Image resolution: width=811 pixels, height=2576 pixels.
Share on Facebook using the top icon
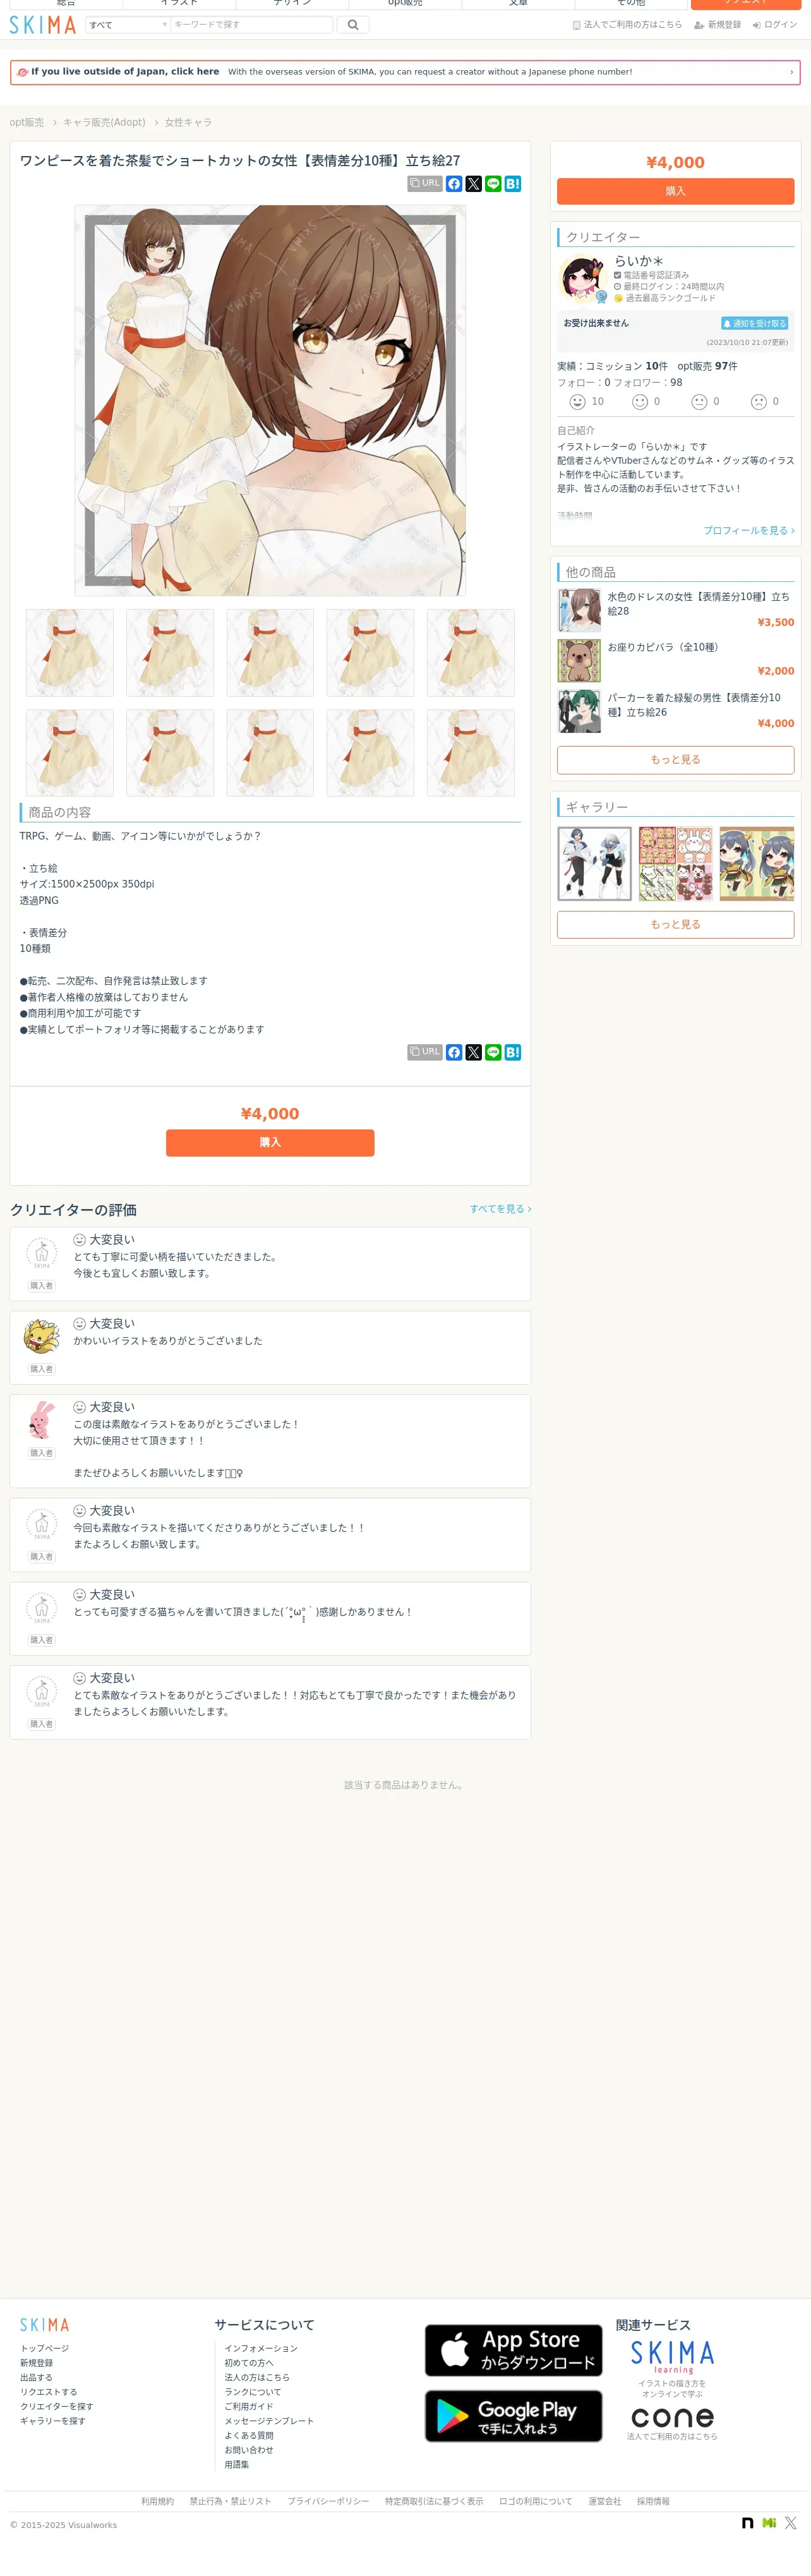point(454,184)
